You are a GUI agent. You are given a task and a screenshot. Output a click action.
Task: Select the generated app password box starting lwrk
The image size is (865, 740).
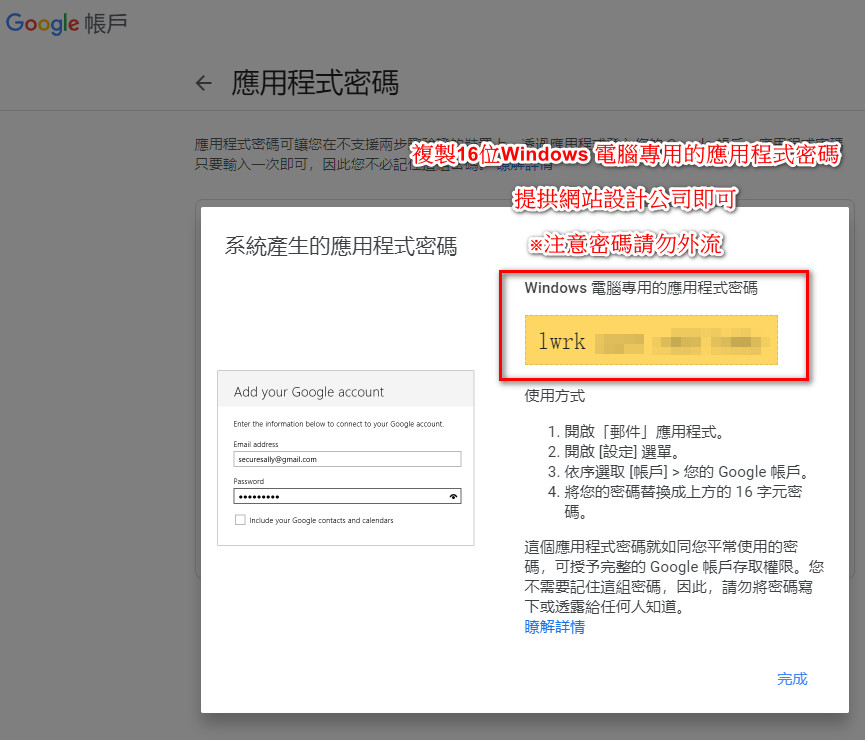point(651,340)
